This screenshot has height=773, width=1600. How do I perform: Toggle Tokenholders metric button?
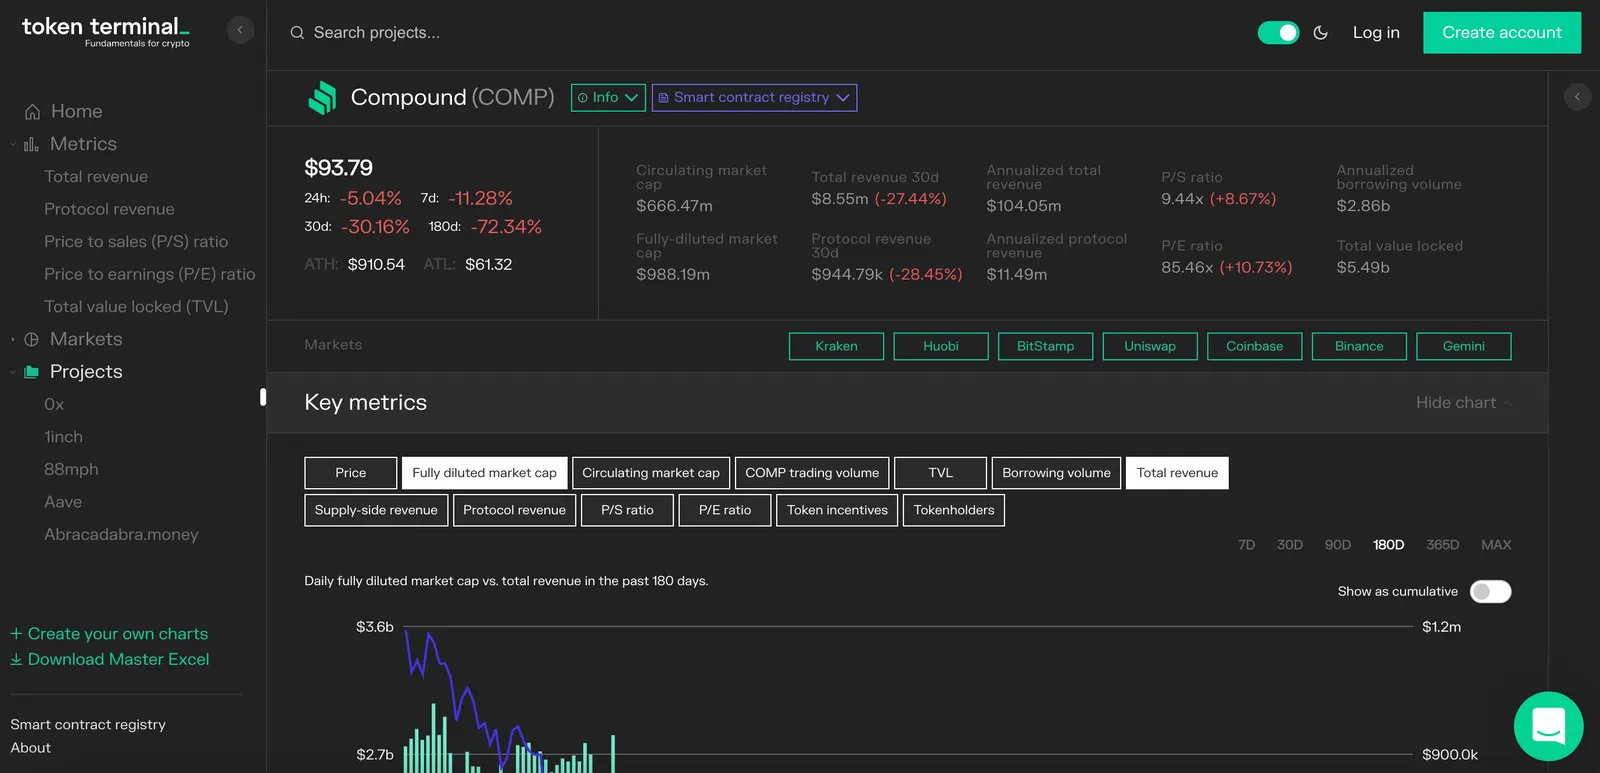[954, 510]
